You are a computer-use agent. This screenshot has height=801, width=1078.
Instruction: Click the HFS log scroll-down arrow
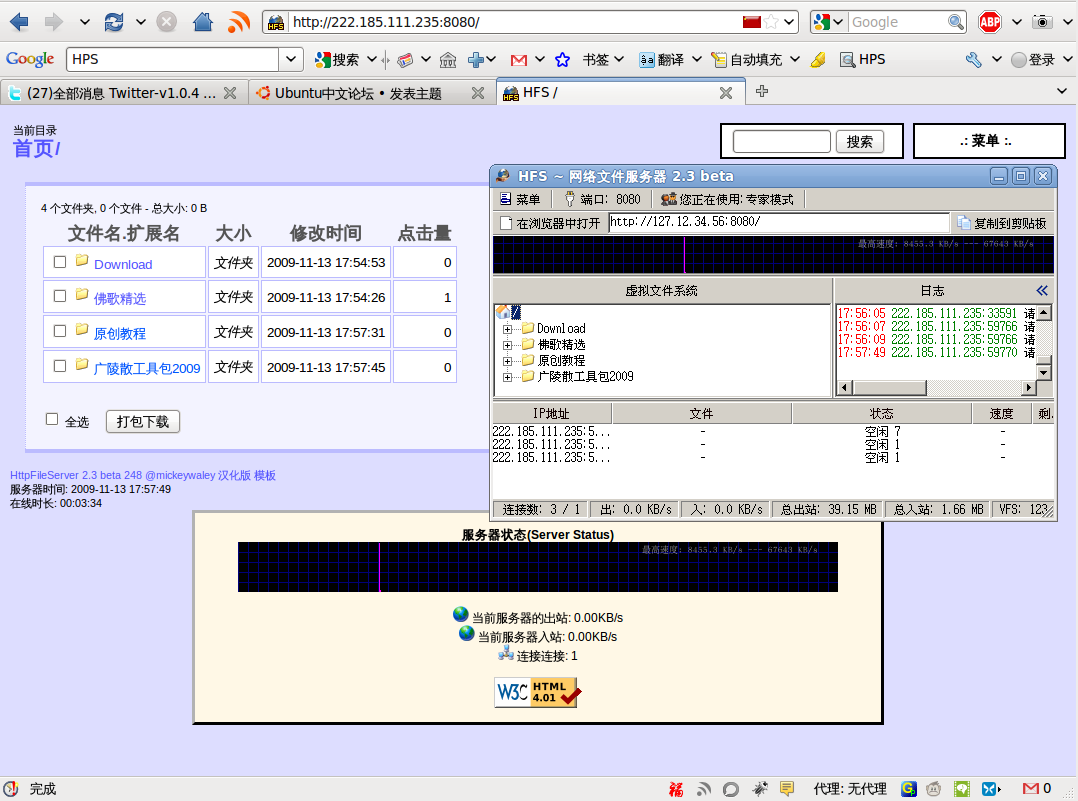(1044, 373)
